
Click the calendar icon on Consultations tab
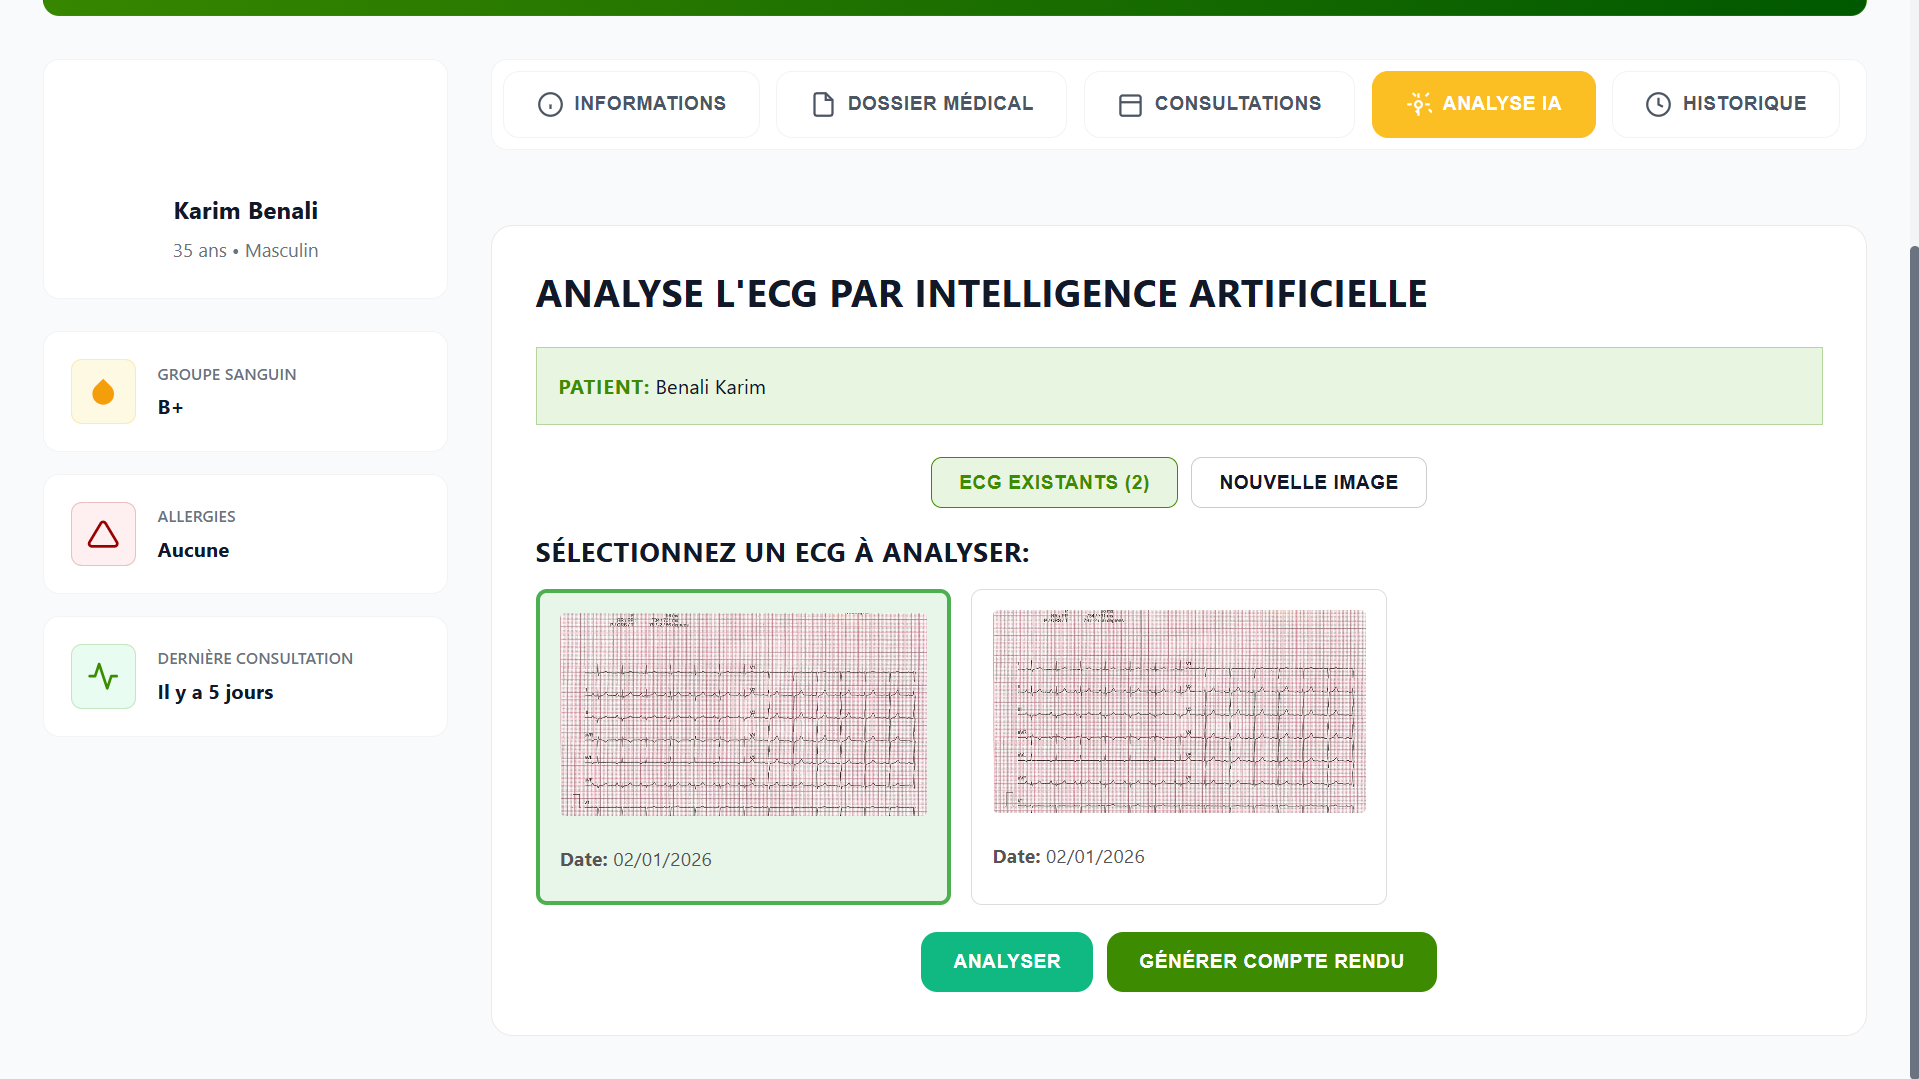(x=1130, y=104)
